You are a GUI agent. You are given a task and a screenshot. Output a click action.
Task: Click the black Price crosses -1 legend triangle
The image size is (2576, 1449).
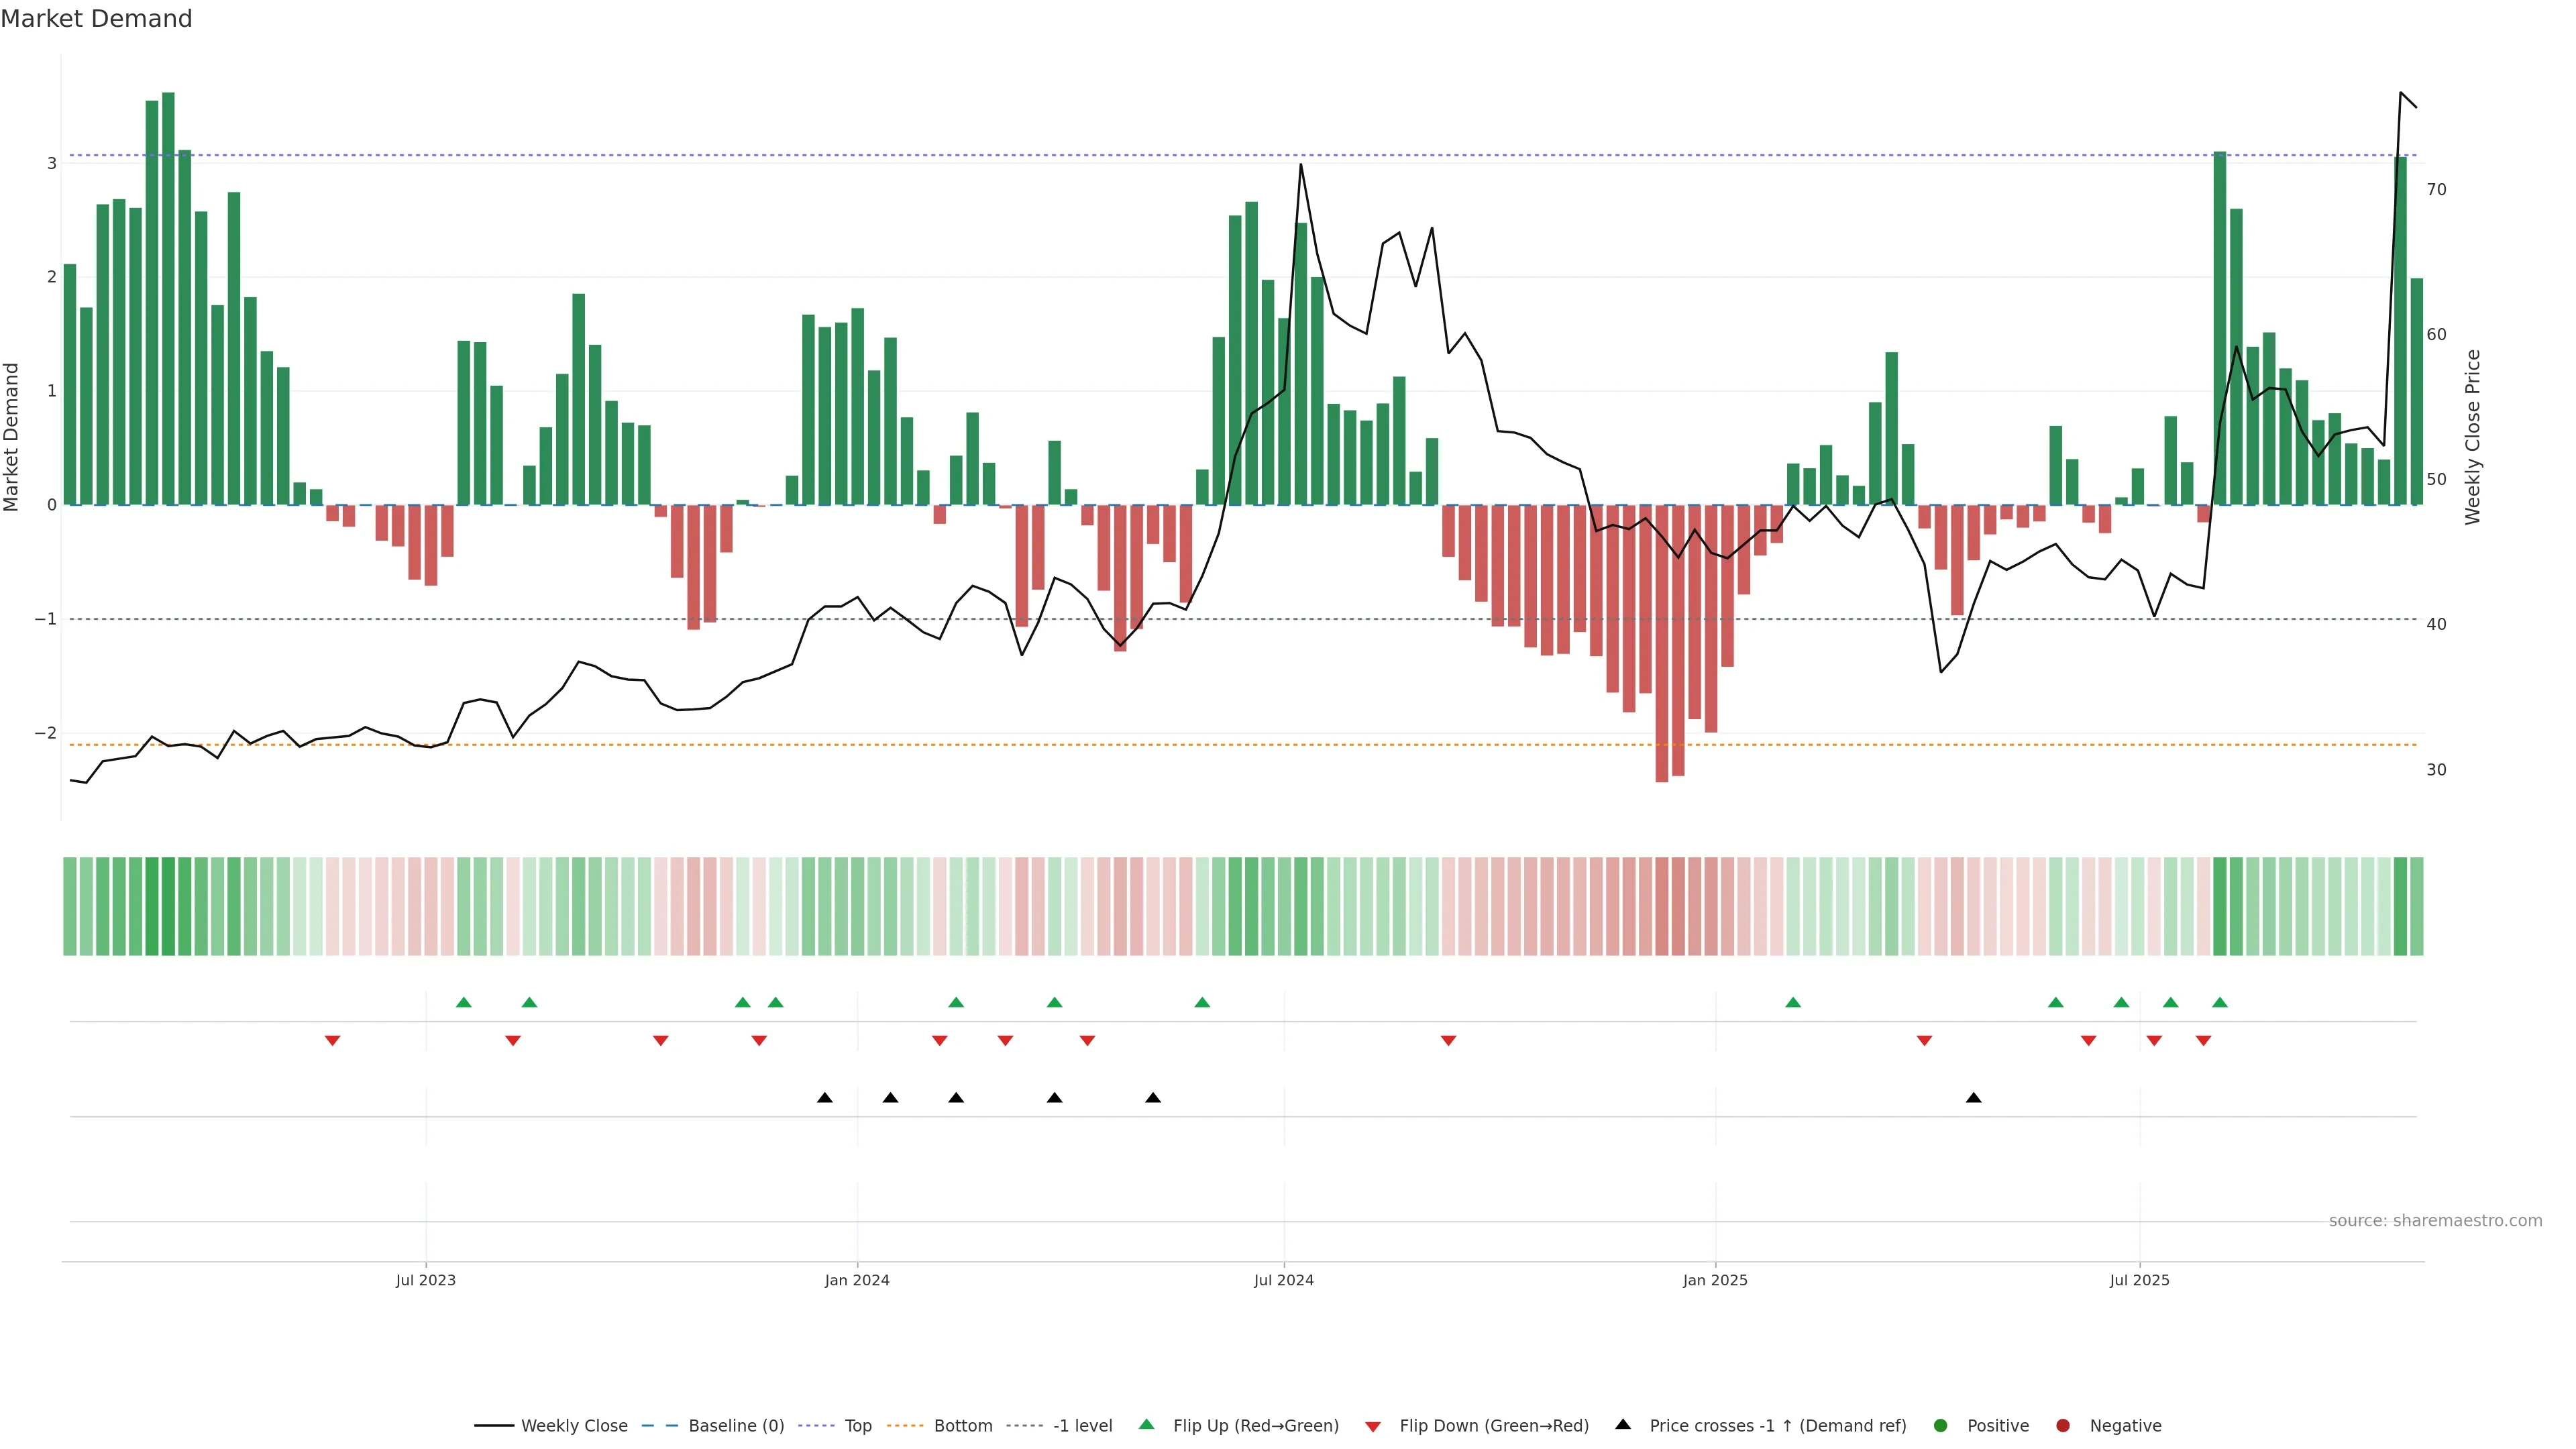pyautogui.click(x=1623, y=1424)
